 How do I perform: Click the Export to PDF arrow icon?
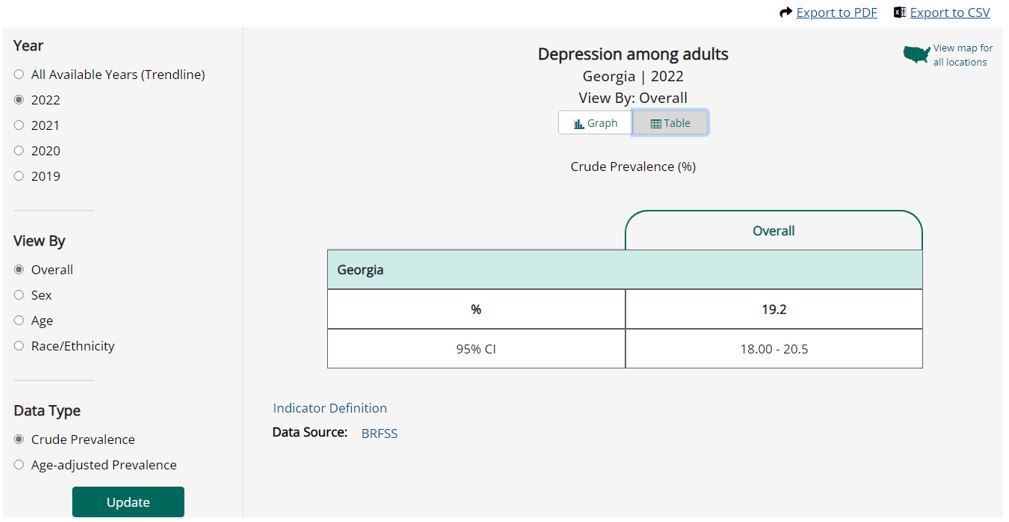click(786, 13)
